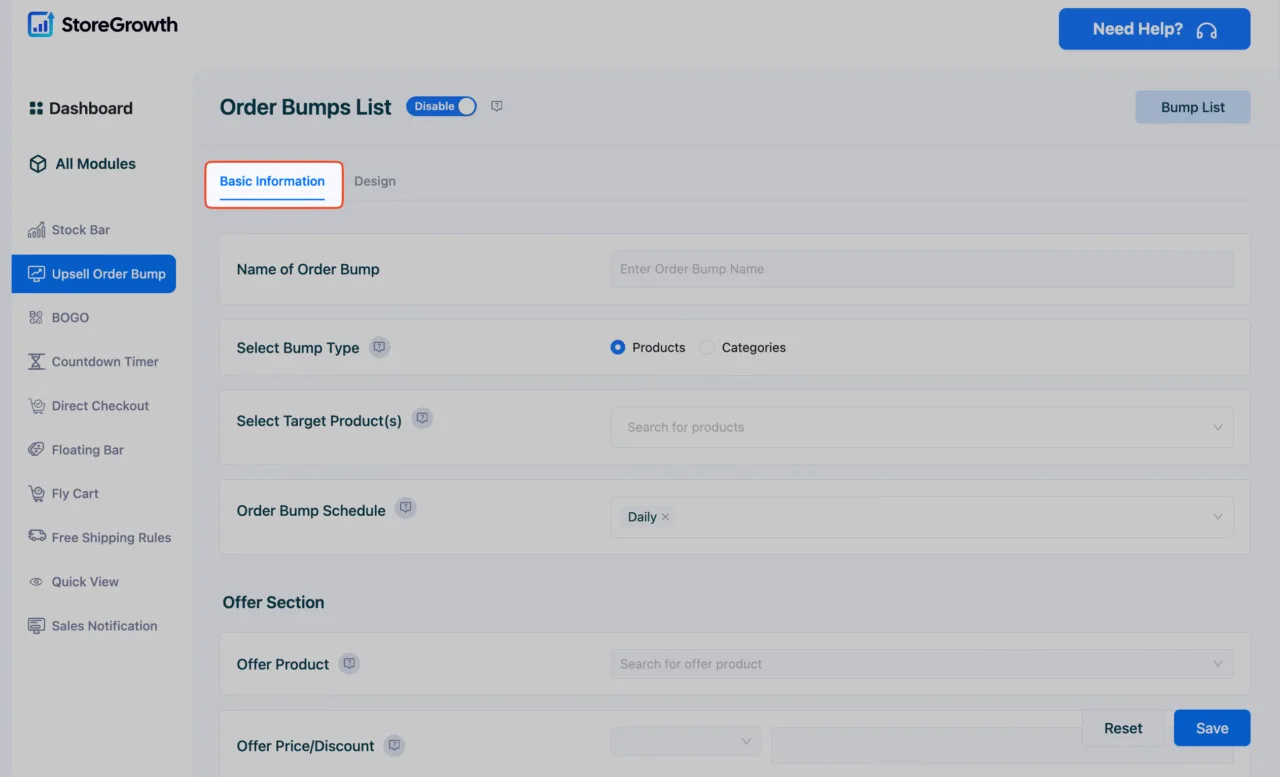Switch to the Basic Information tab
The image size is (1280, 777).
point(272,181)
